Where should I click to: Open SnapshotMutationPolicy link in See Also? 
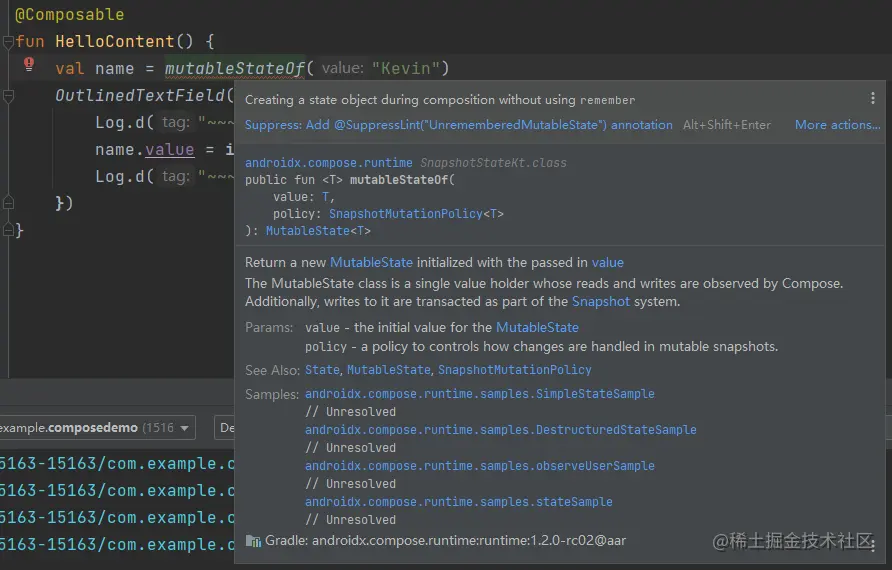point(515,370)
